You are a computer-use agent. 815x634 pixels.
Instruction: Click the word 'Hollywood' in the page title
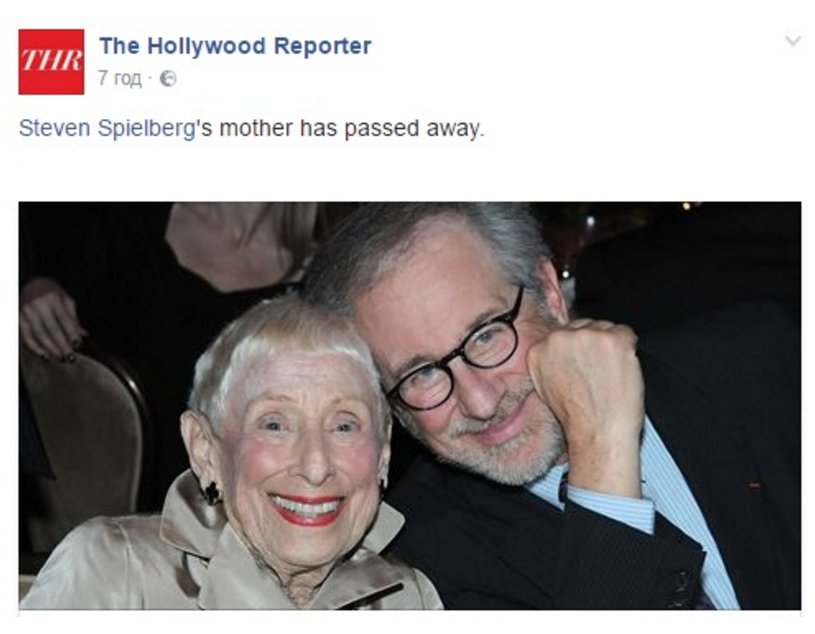207,46
